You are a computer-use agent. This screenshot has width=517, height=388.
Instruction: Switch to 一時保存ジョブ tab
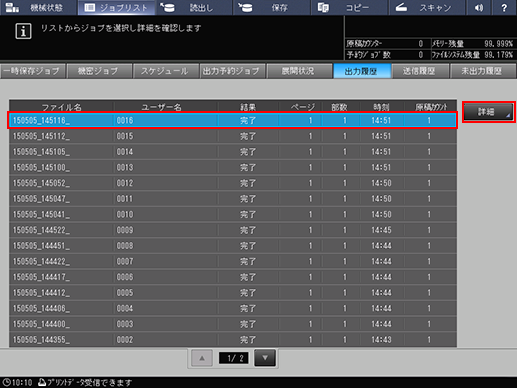click(33, 71)
